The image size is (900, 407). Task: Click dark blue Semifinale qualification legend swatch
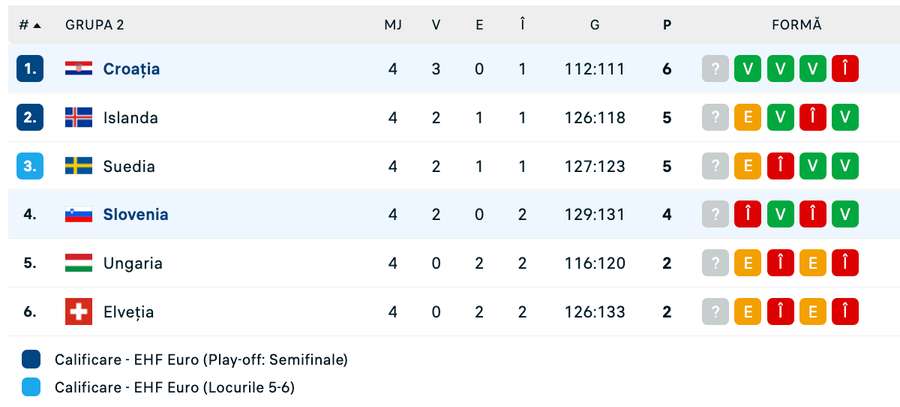(31, 359)
